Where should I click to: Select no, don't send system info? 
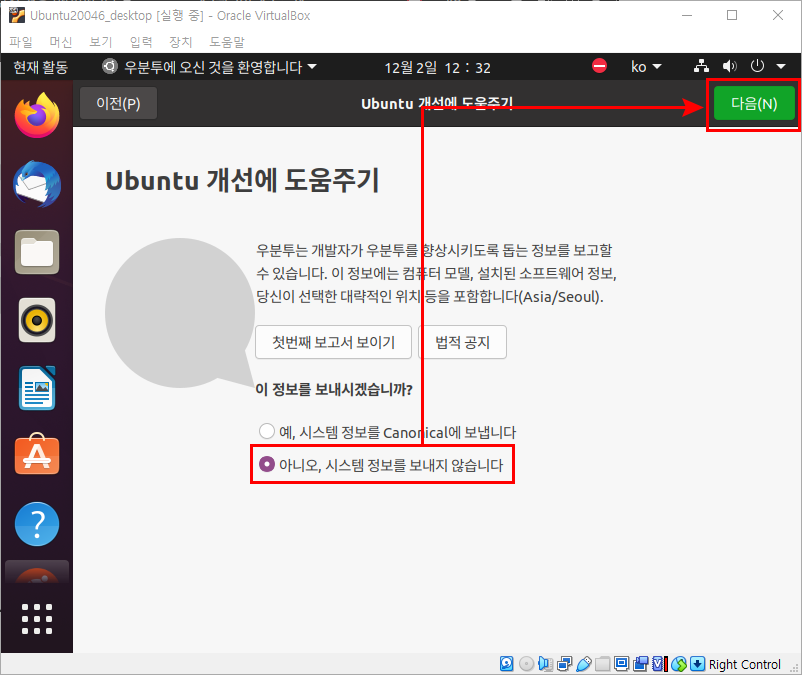[x=381, y=465]
